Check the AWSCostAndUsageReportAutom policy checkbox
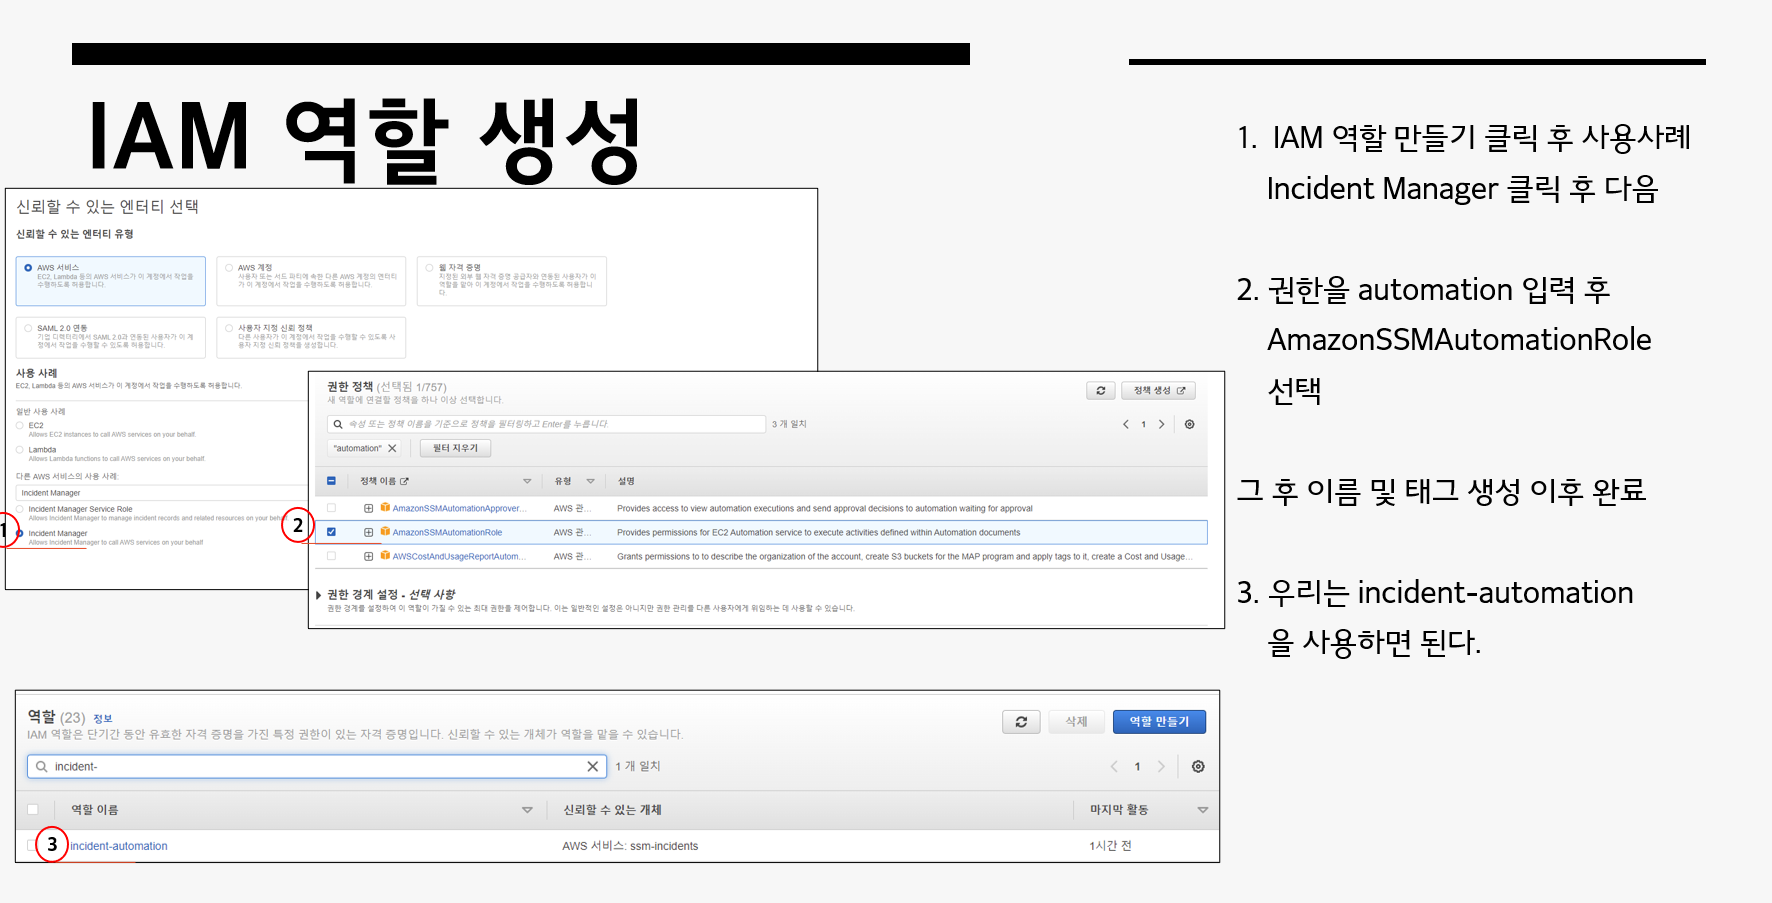The height and width of the screenshot is (903, 1772). [x=331, y=556]
